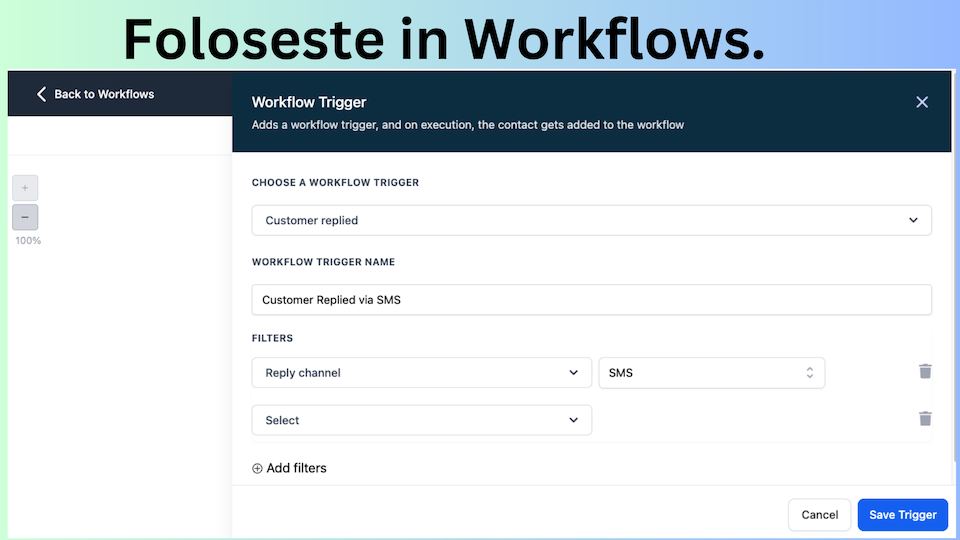Delete the empty Select filter row
This screenshot has height=540, width=960.
click(925, 419)
